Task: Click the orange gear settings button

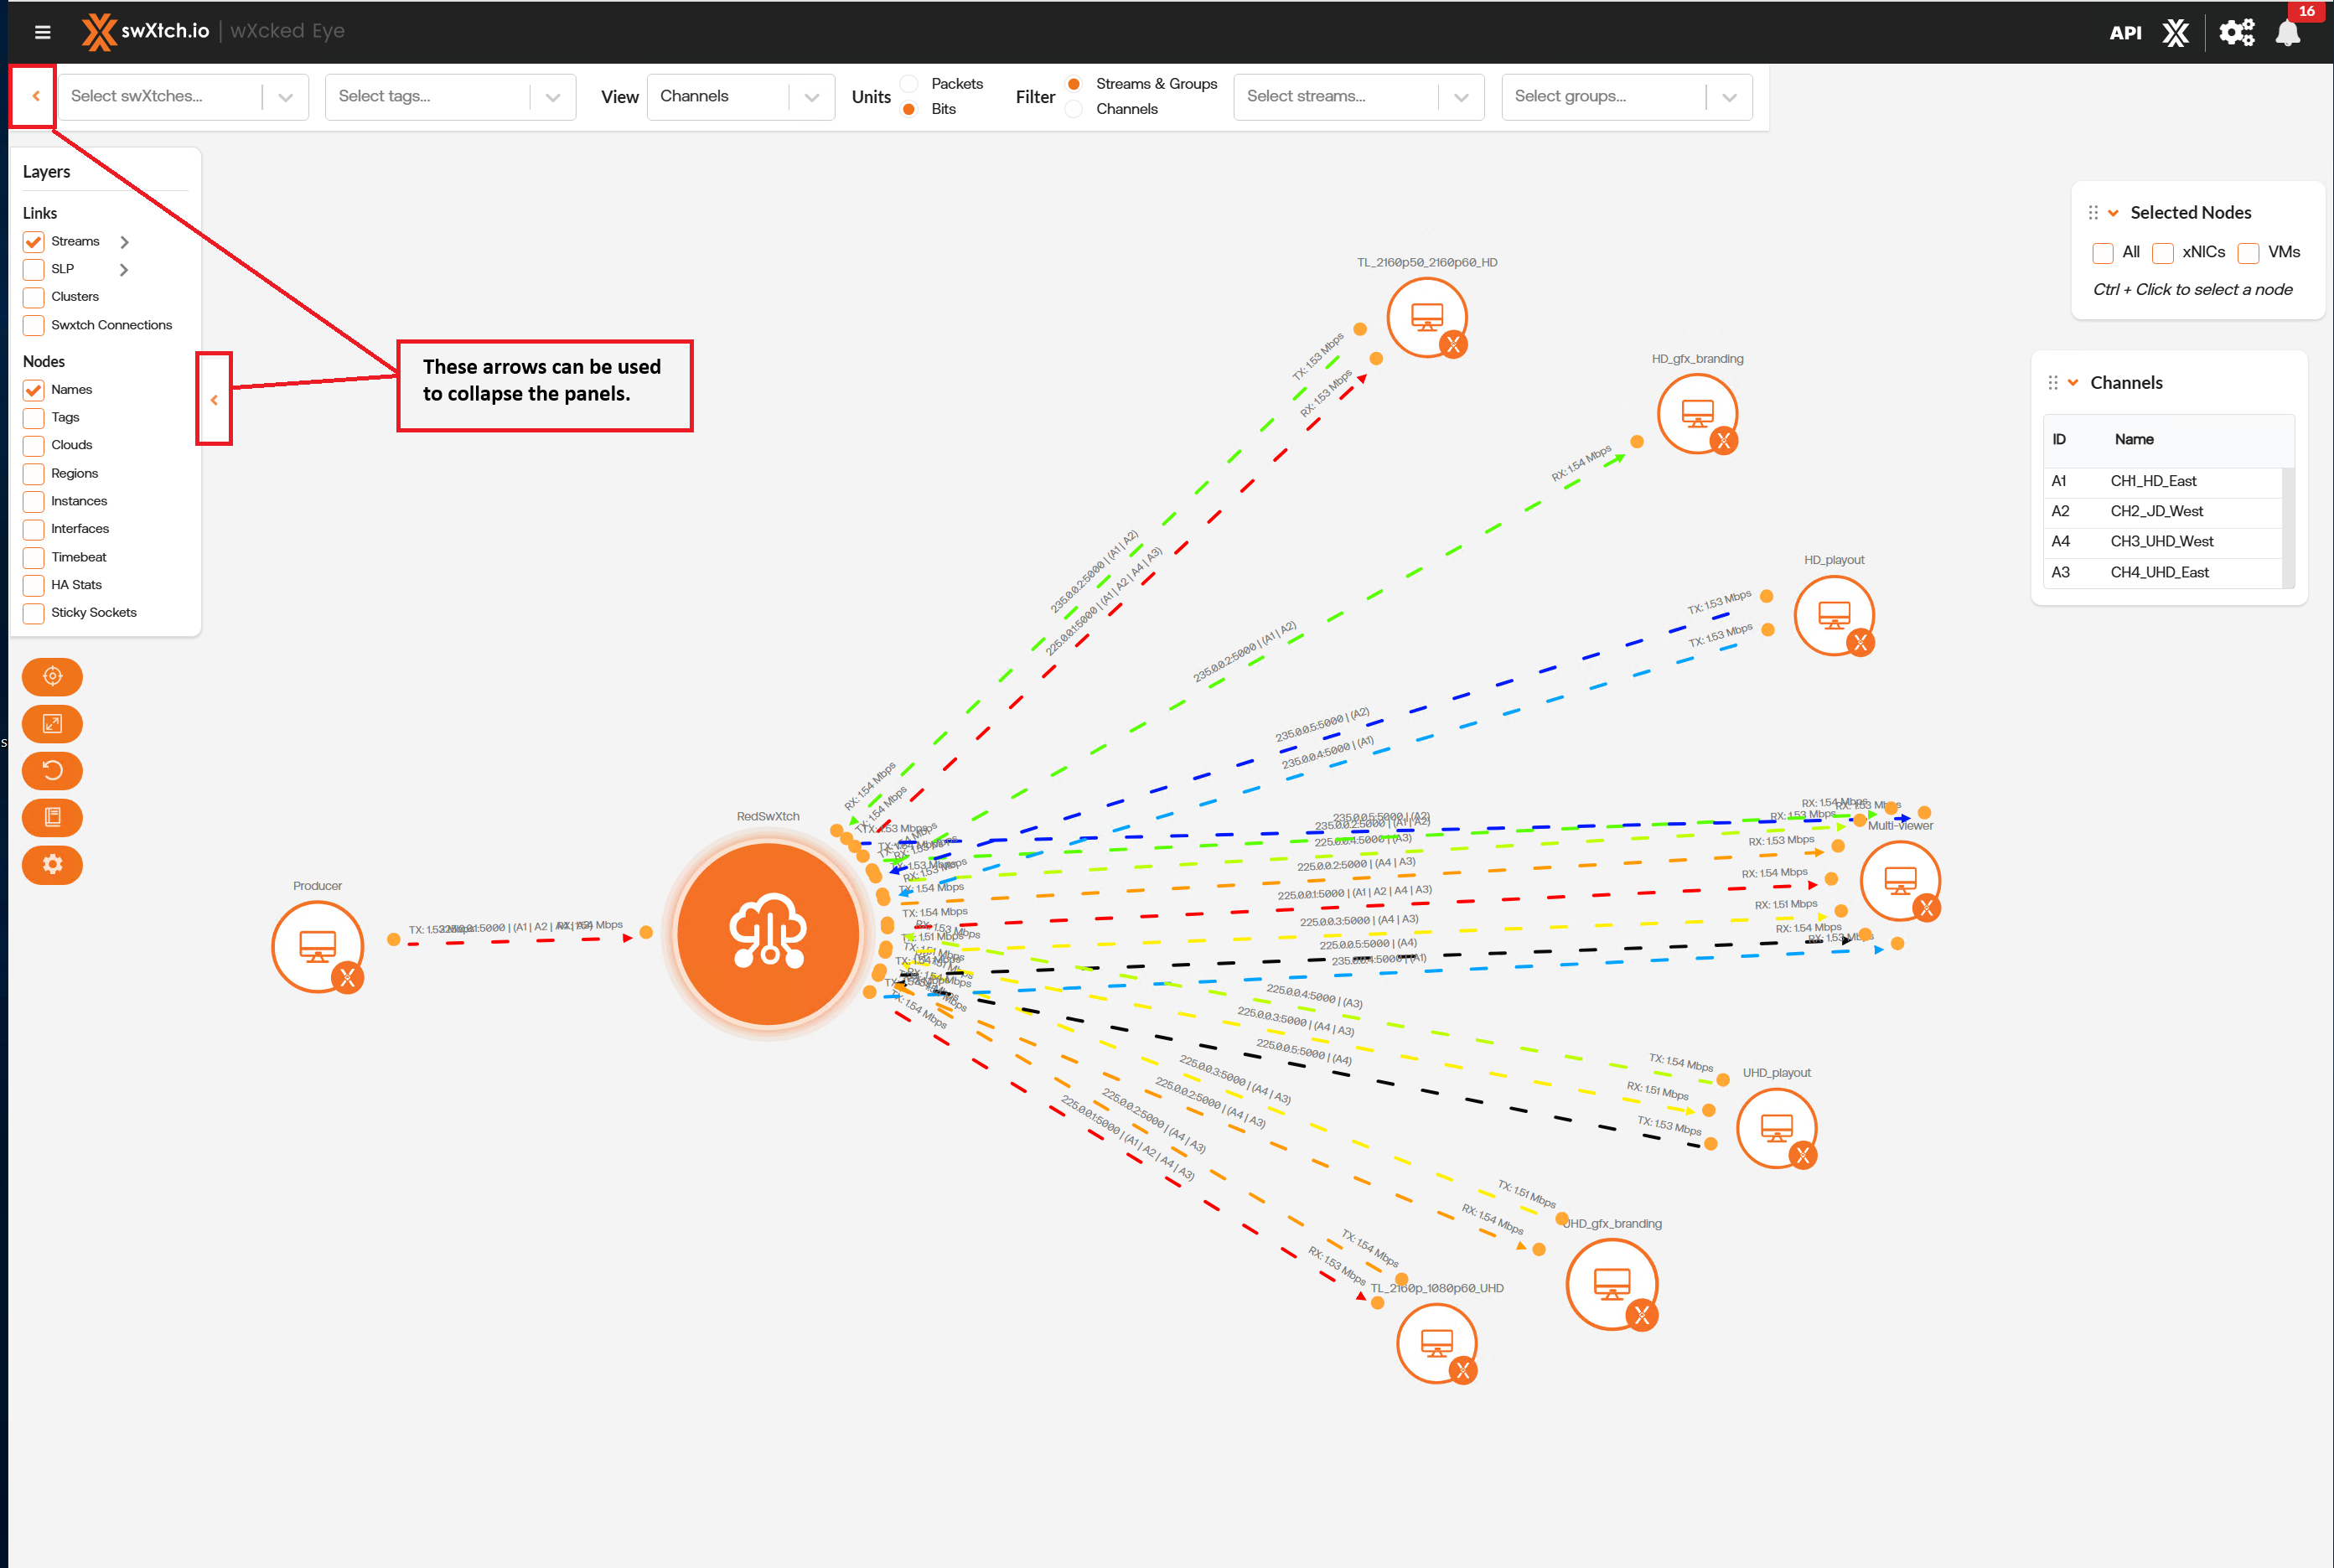Action: [x=52, y=865]
